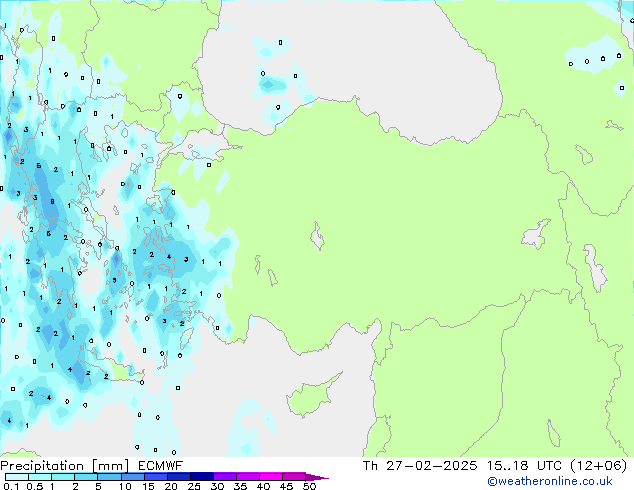Select the 0.5–1 mm legend color box

pos(40,477)
